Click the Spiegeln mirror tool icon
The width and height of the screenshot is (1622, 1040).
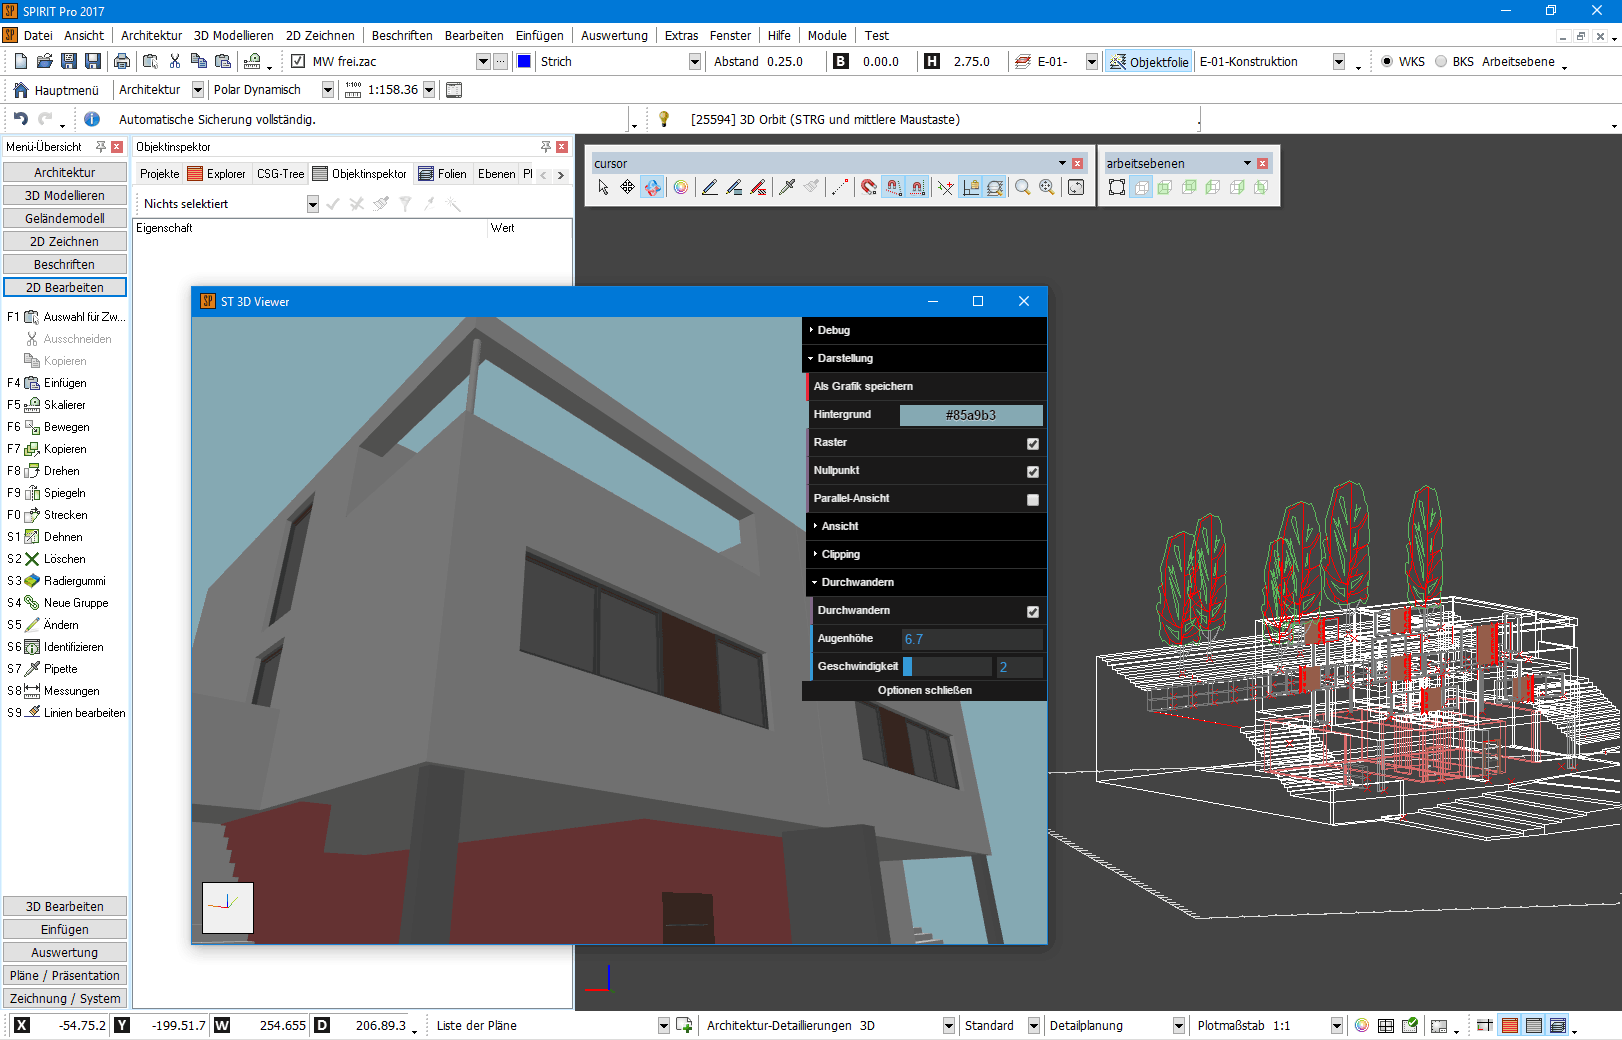pyautogui.click(x=32, y=493)
